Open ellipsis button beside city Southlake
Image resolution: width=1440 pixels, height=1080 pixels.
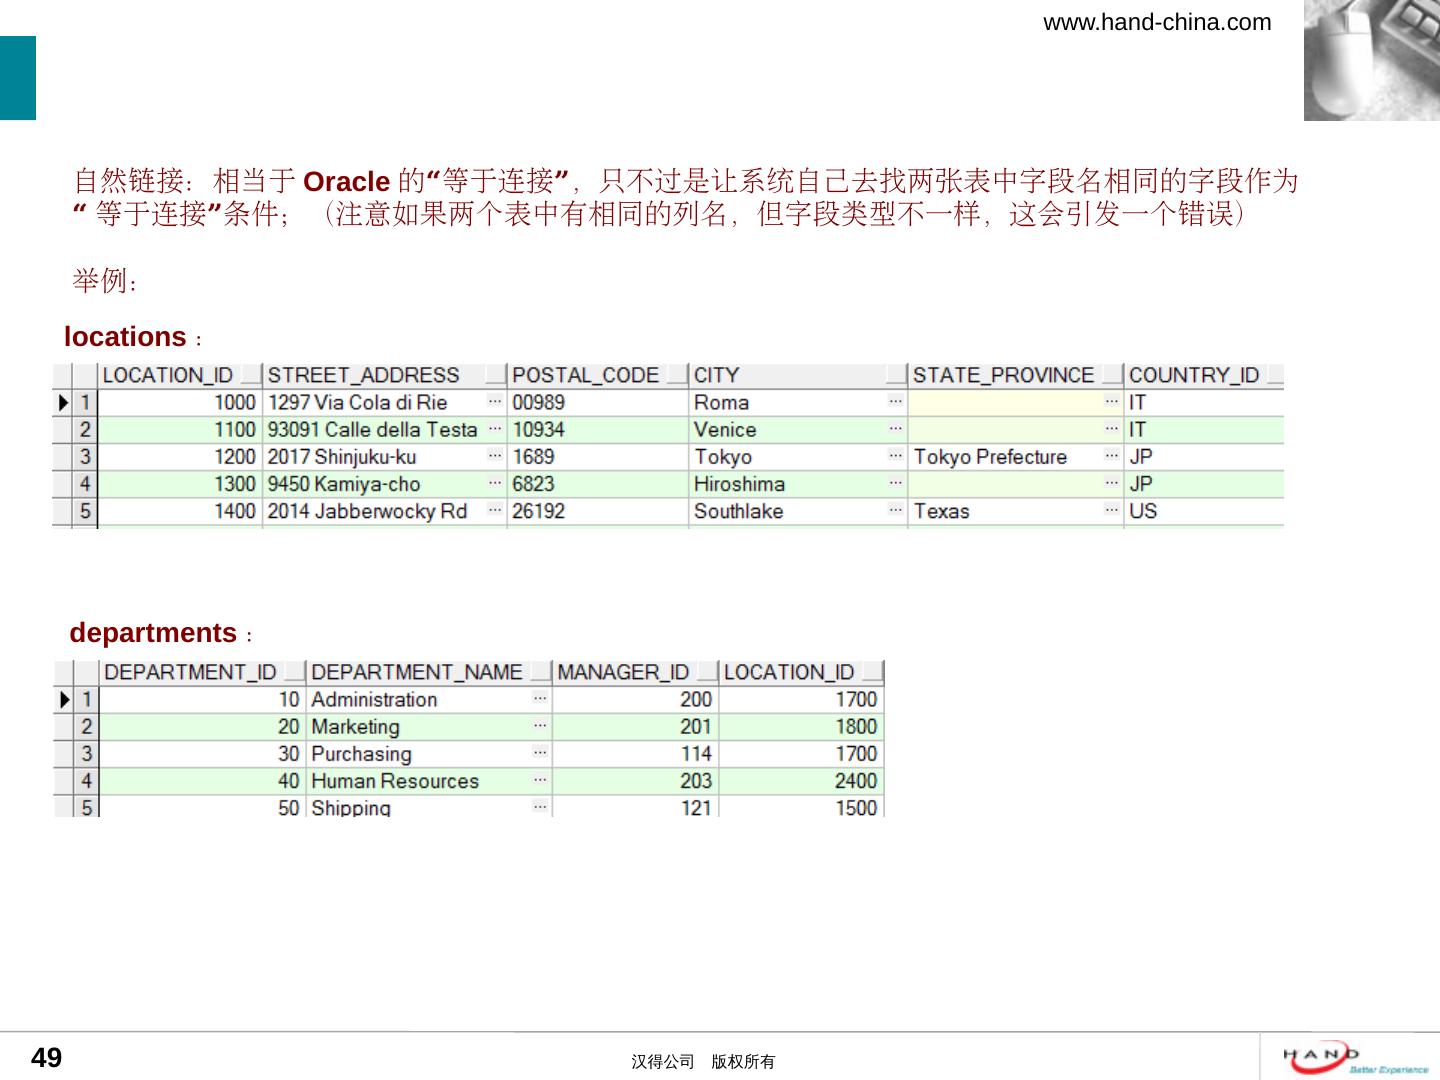point(896,510)
